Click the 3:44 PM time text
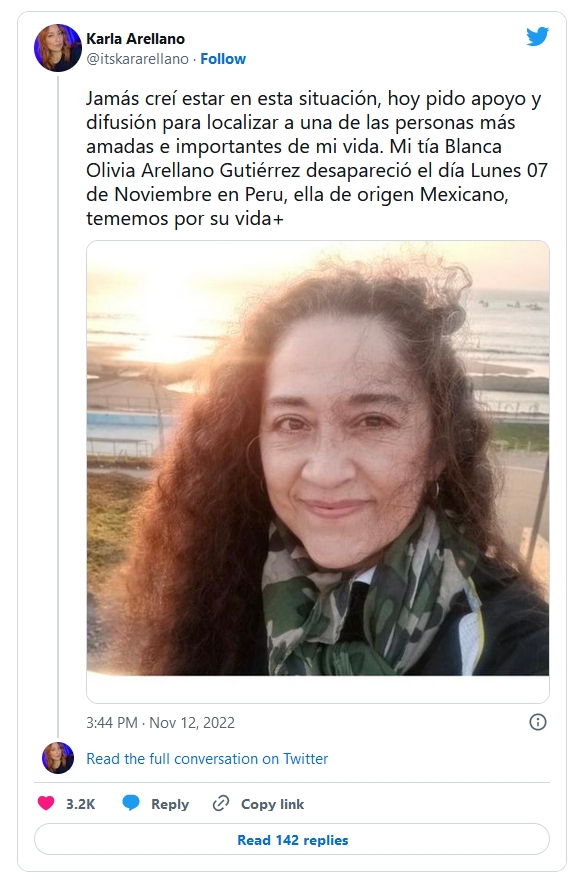Image resolution: width=581 pixels, height=882 pixels. (112, 722)
